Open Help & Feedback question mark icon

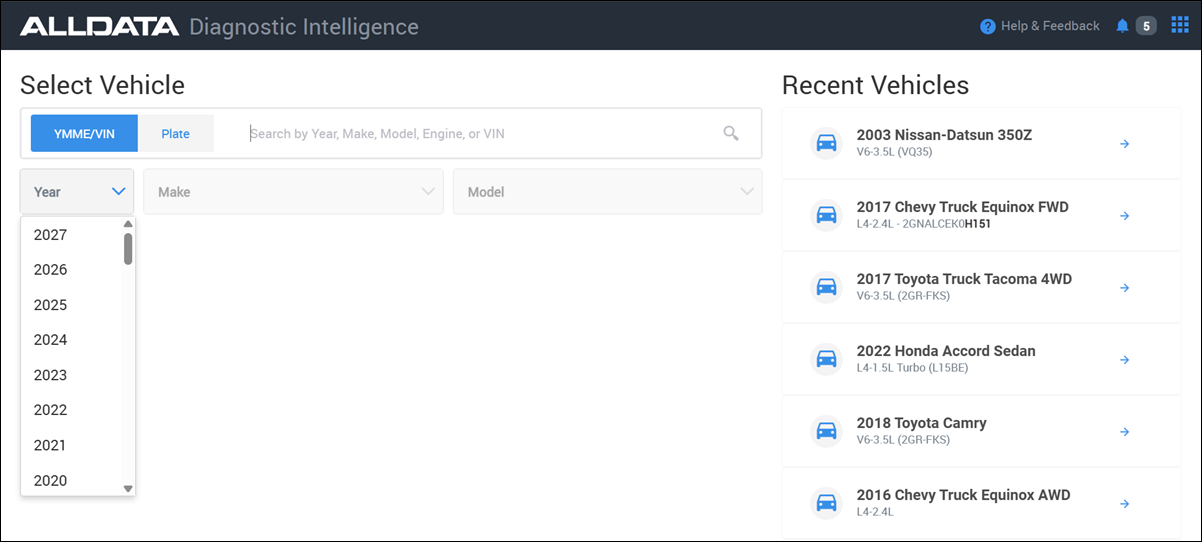(988, 26)
